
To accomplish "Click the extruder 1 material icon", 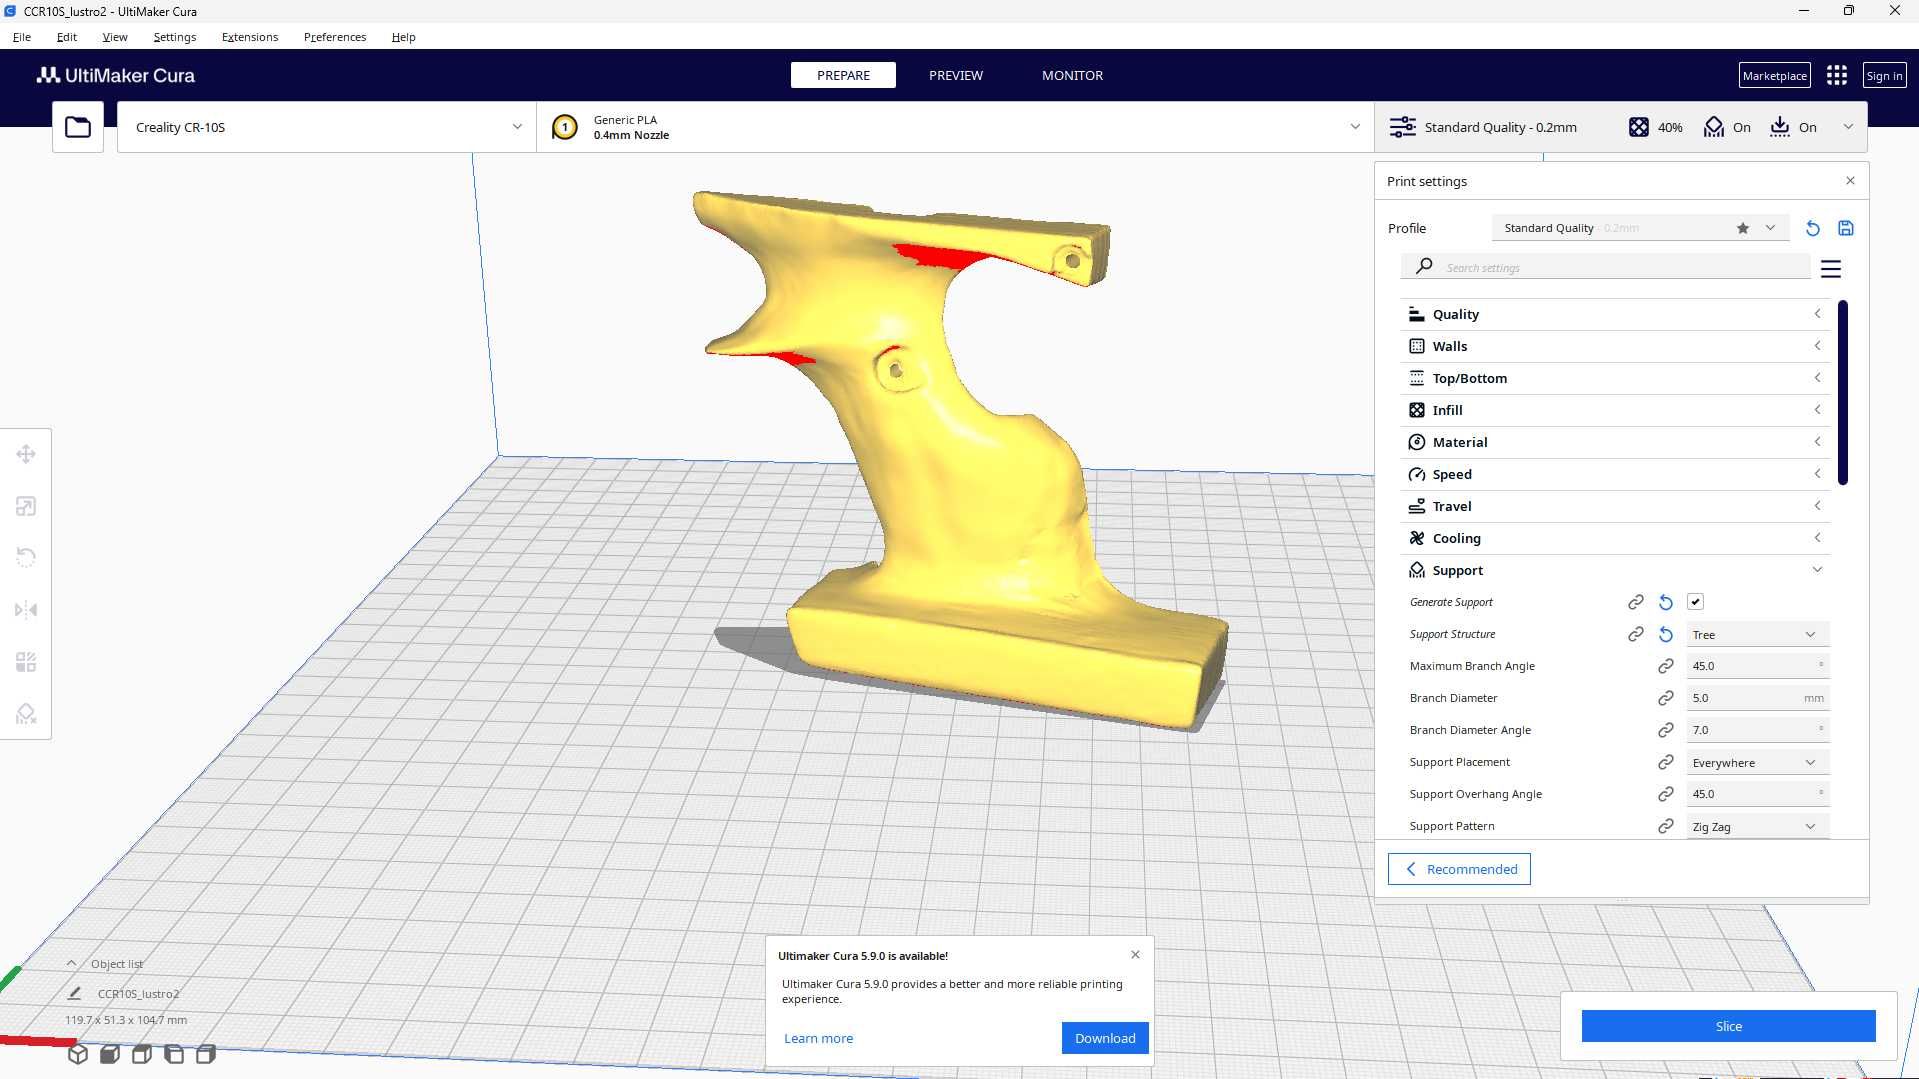I will [x=565, y=127].
